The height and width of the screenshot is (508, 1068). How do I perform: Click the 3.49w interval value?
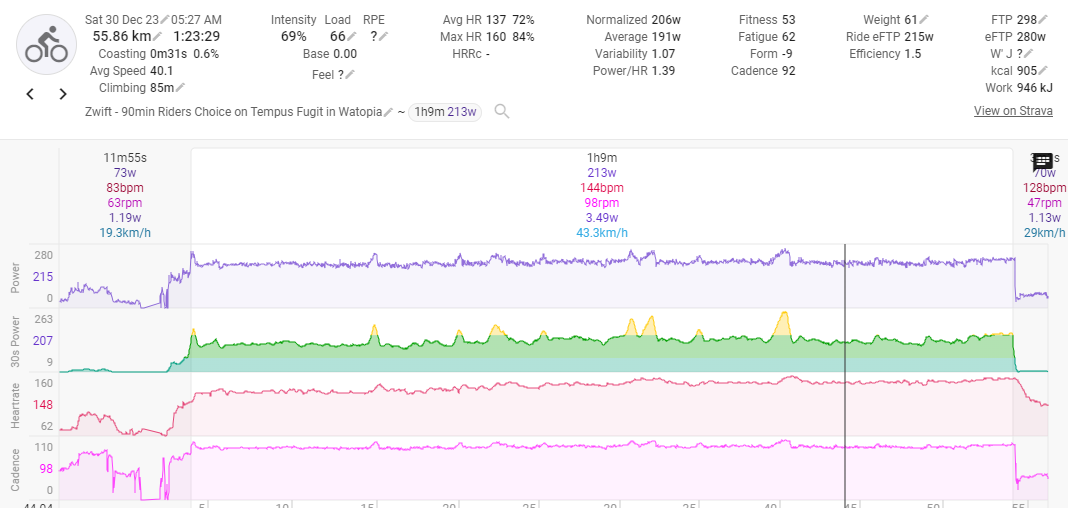(601, 218)
